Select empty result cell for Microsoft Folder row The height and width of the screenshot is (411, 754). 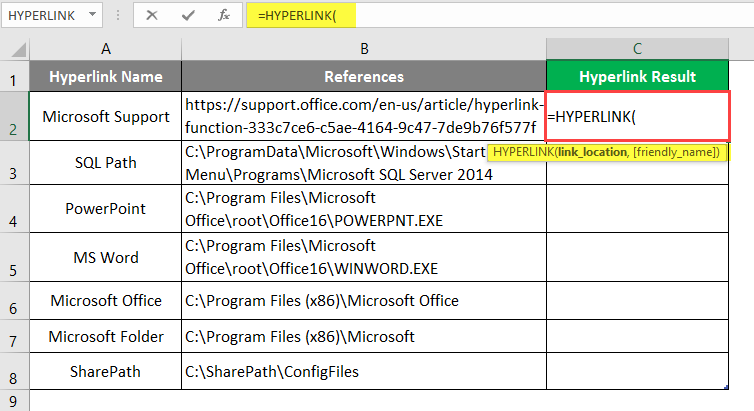[638, 336]
